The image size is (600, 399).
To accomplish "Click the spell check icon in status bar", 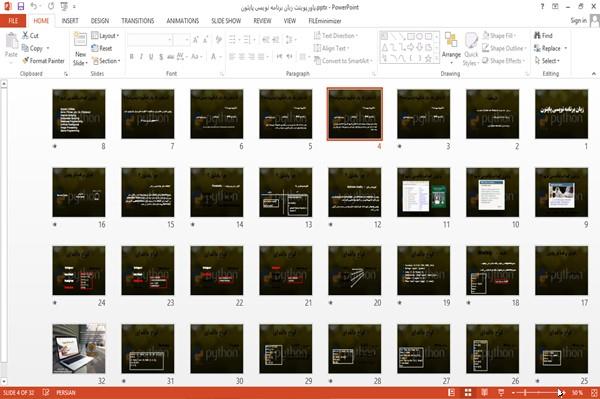I will [46, 392].
